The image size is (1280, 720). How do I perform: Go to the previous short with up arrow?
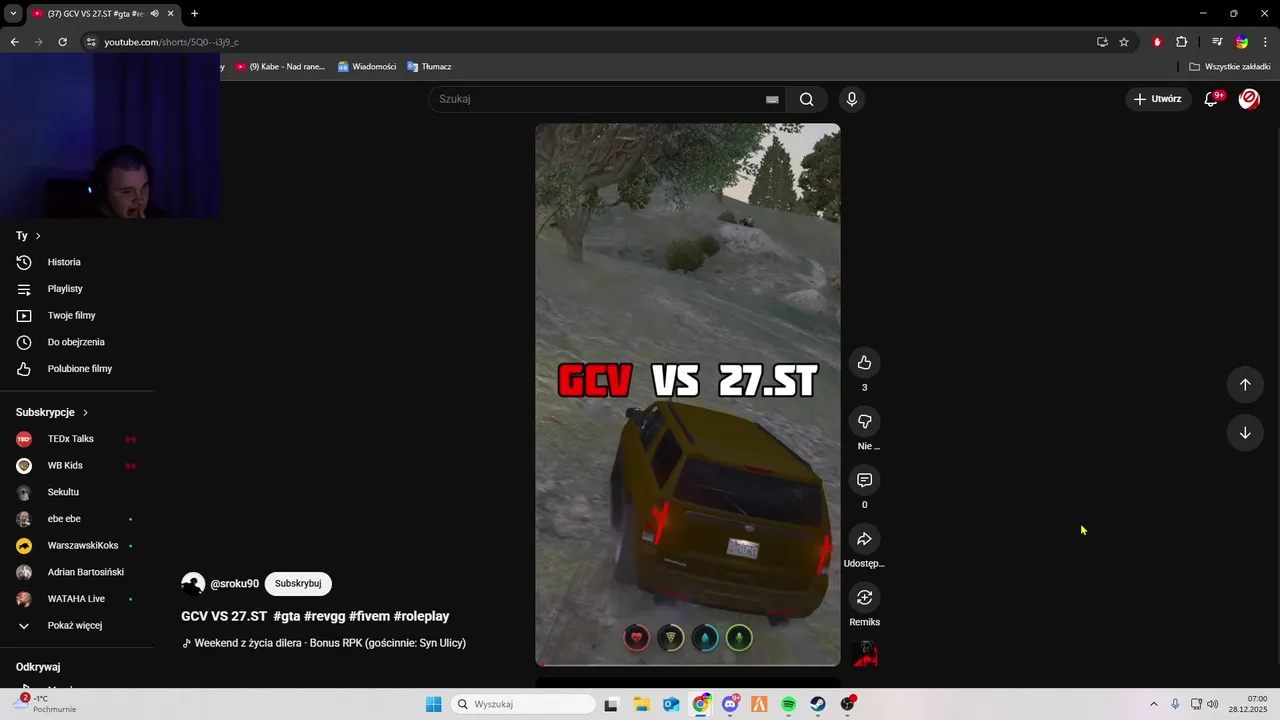point(1245,385)
